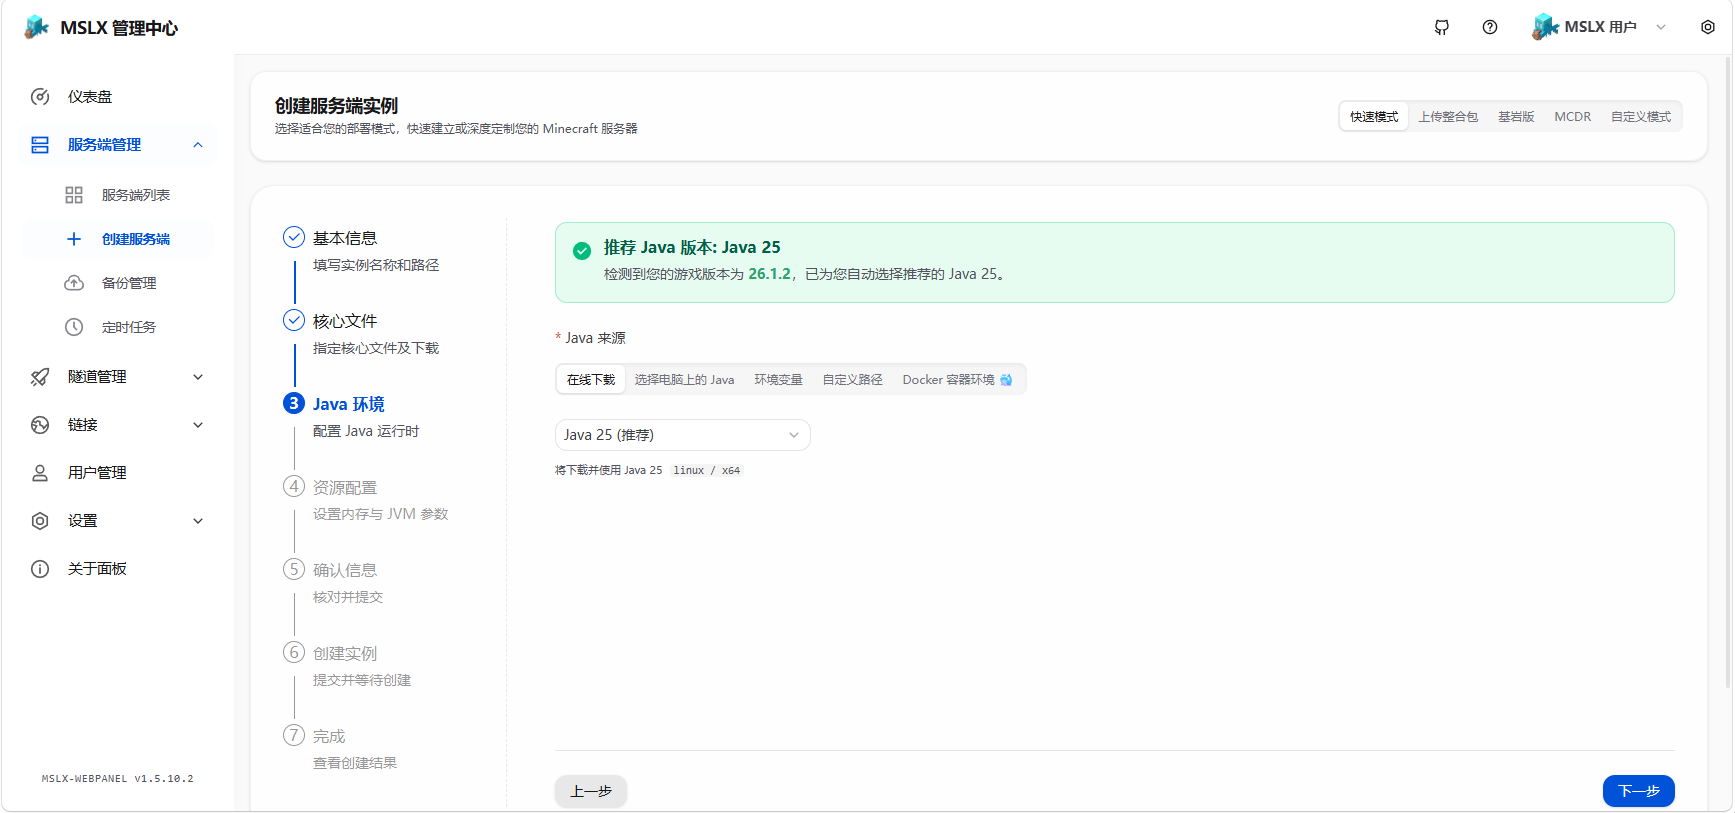The image size is (1735, 813).
Task: Click the Docker whale icon
Action: pyautogui.click(x=1006, y=380)
